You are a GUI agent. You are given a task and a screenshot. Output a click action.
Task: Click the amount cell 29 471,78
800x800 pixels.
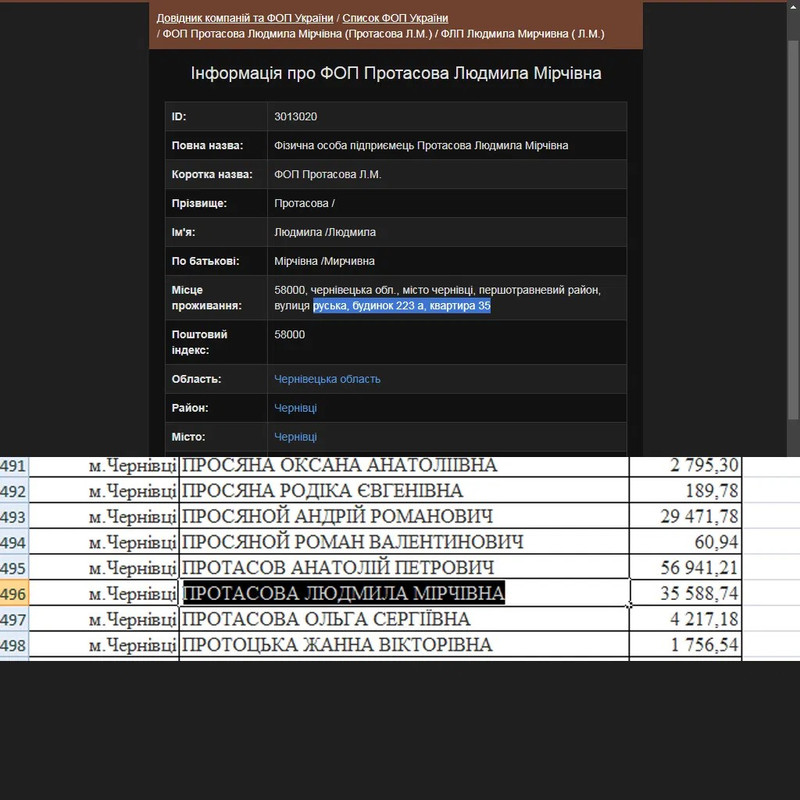pos(686,516)
